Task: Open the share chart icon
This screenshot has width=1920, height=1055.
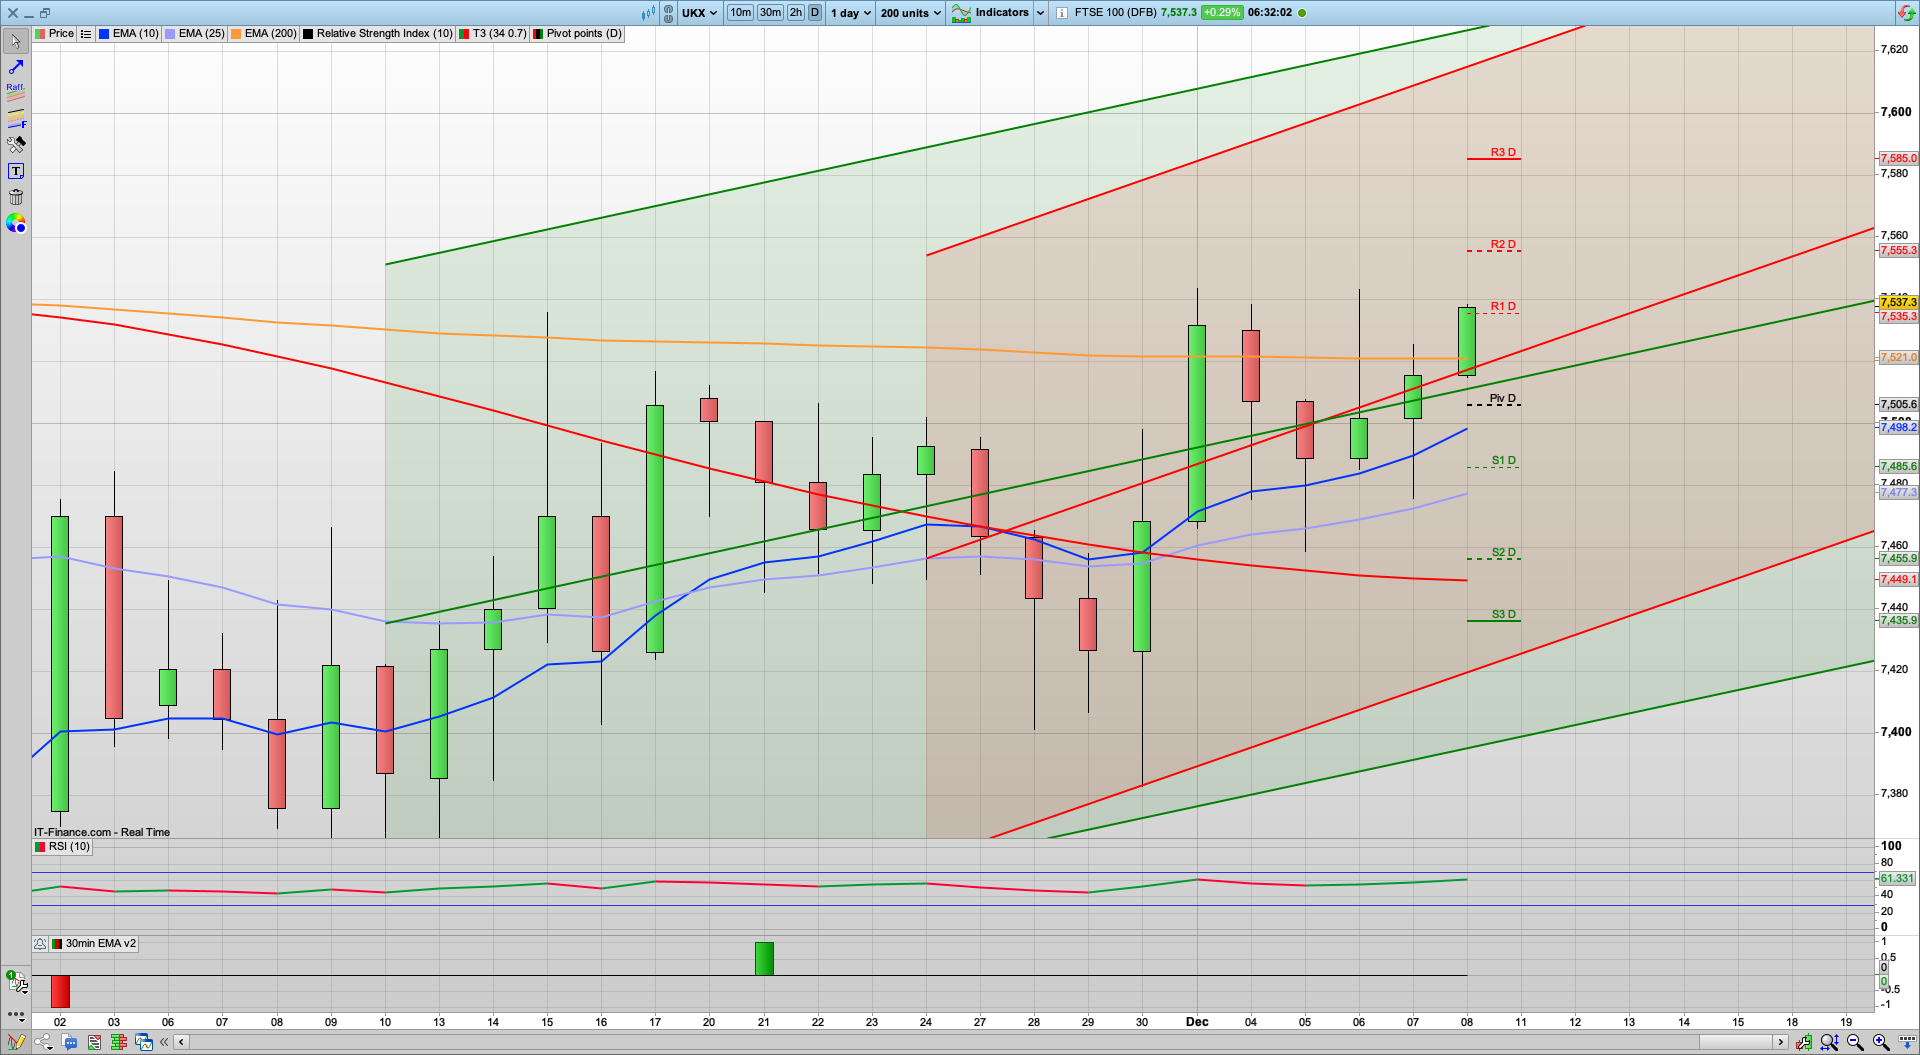Action: (43, 1042)
